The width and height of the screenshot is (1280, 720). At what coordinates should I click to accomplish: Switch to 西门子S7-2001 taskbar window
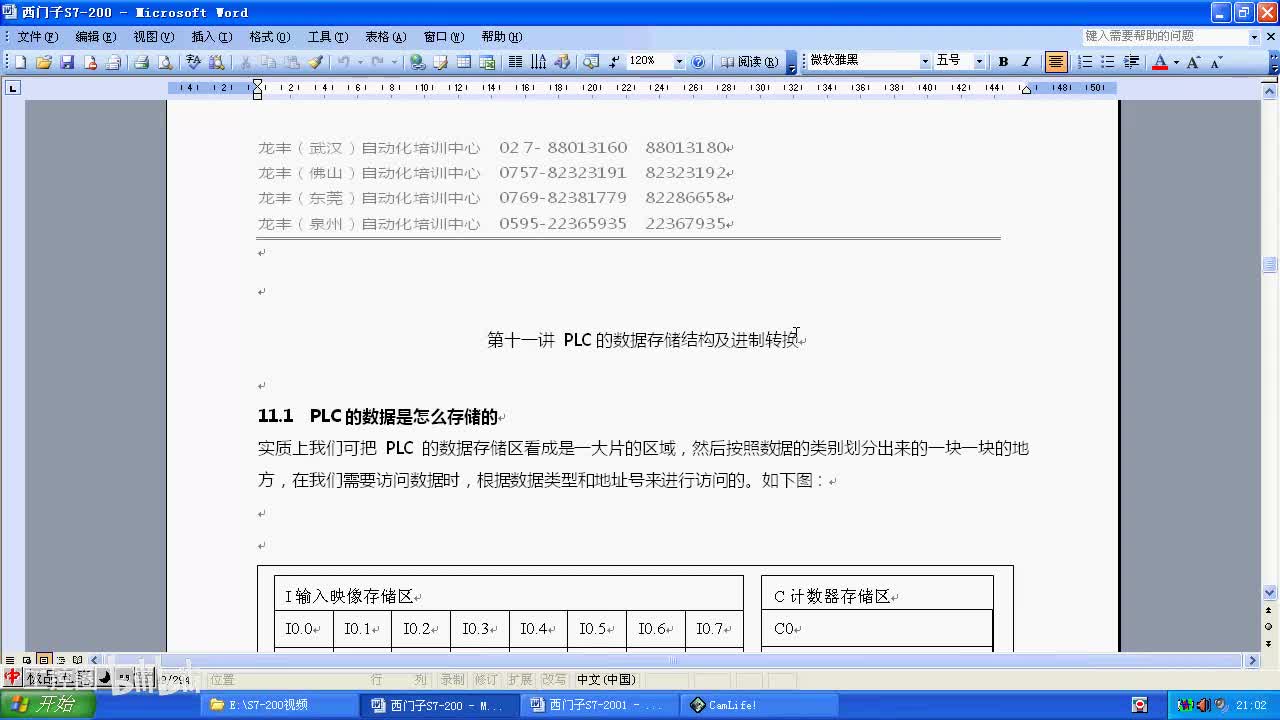pos(601,705)
